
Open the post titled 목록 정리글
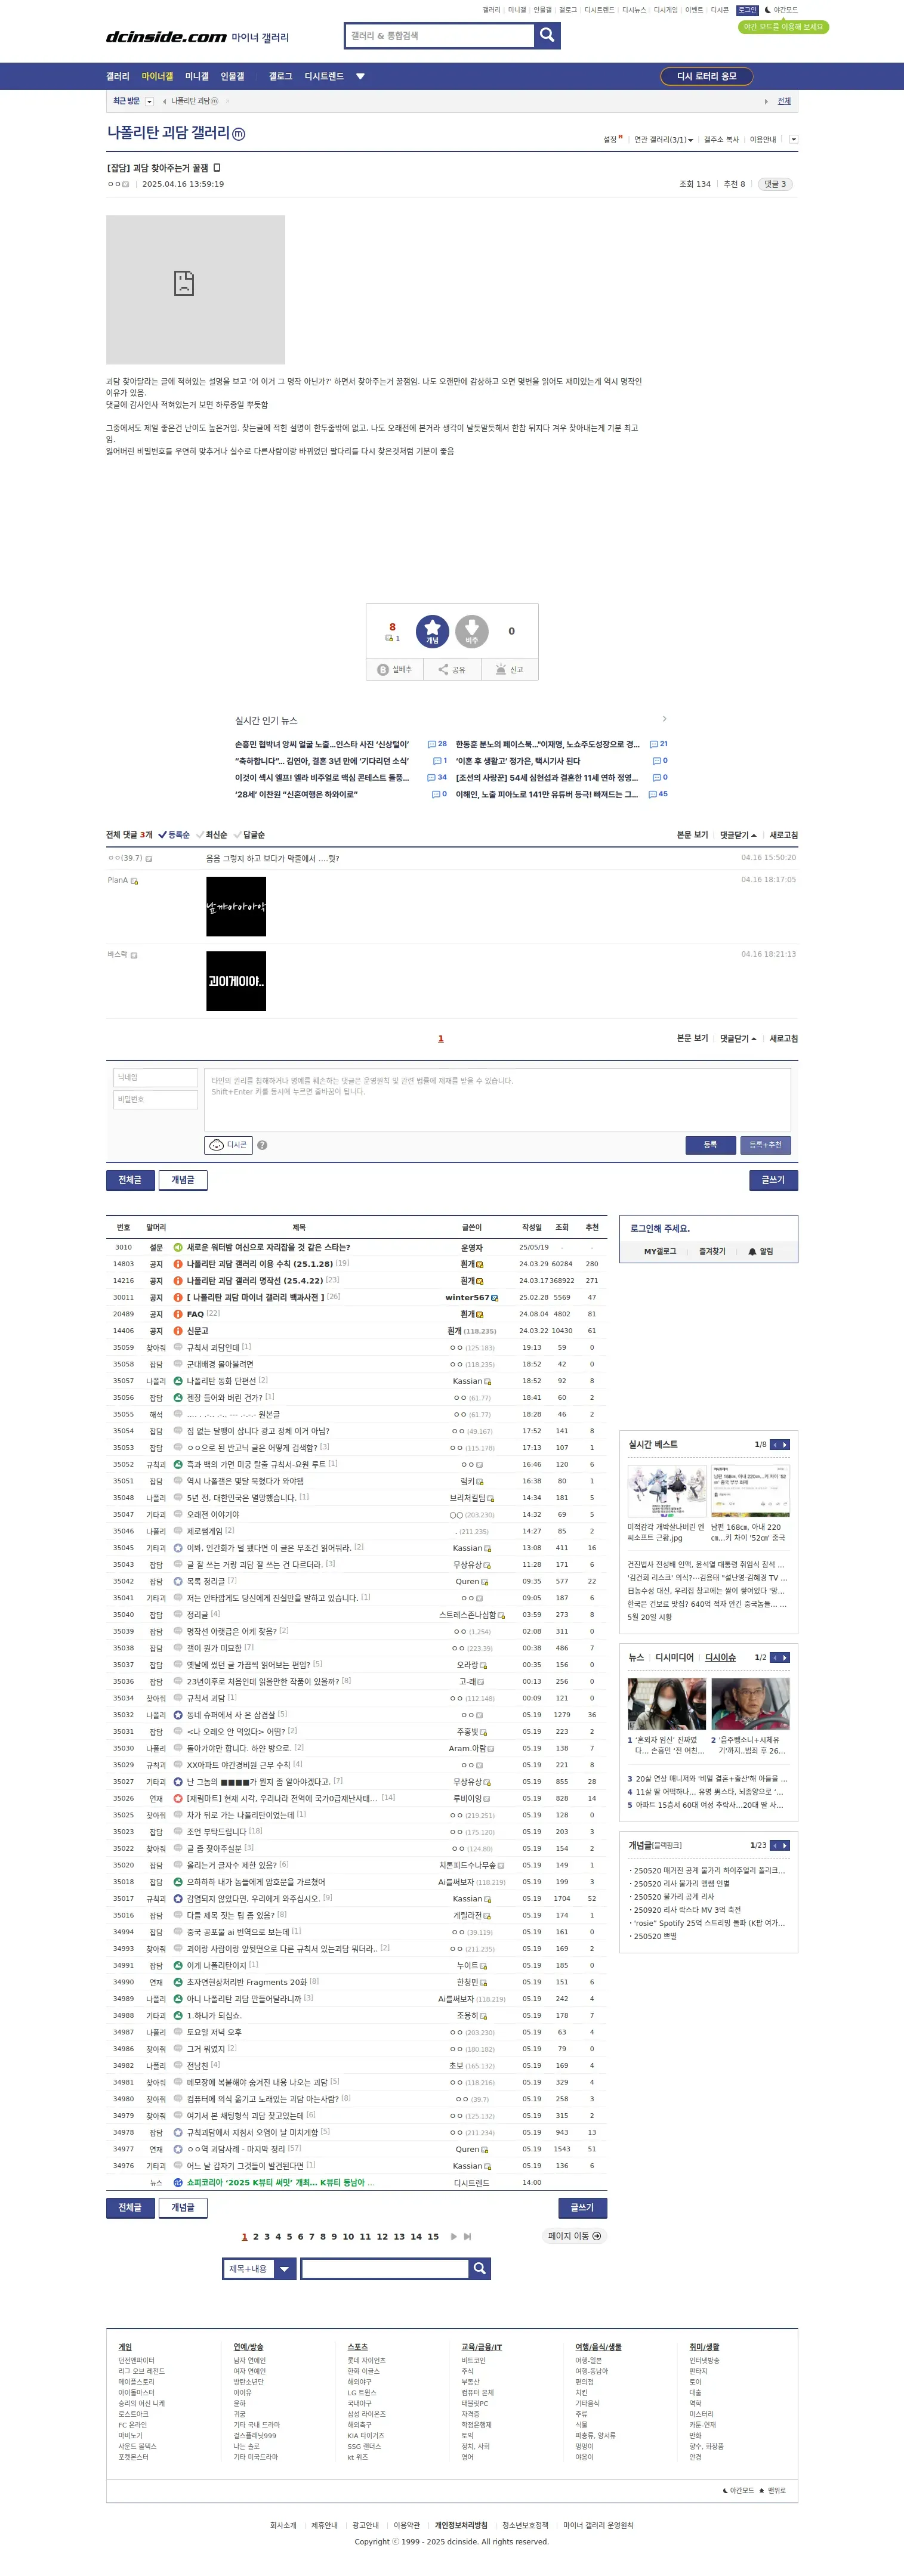(206, 1581)
